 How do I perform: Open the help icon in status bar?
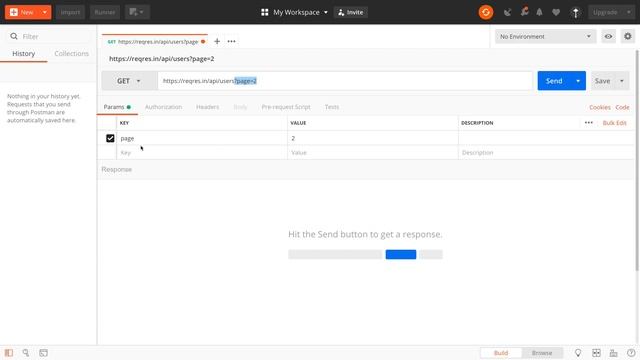[631, 353]
